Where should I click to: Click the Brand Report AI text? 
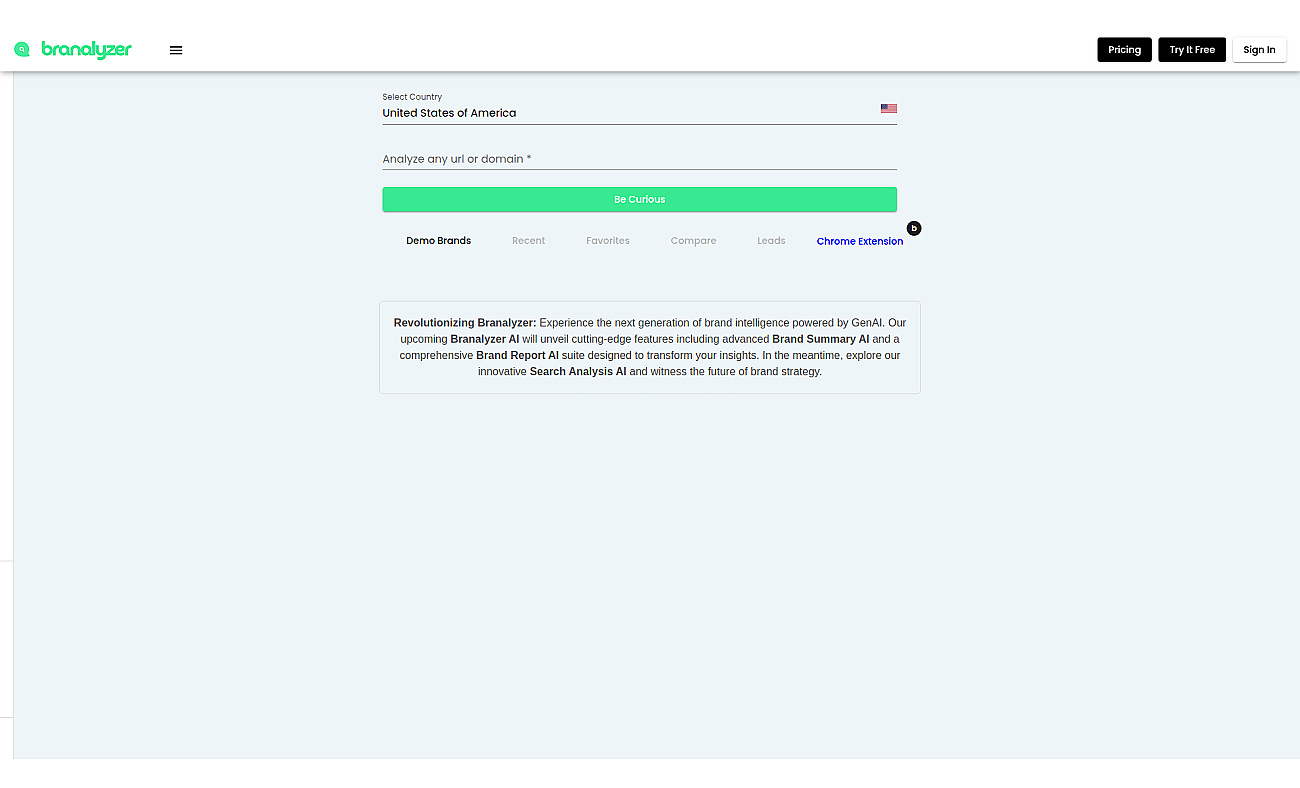pyautogui.click(x=517, y=355)
